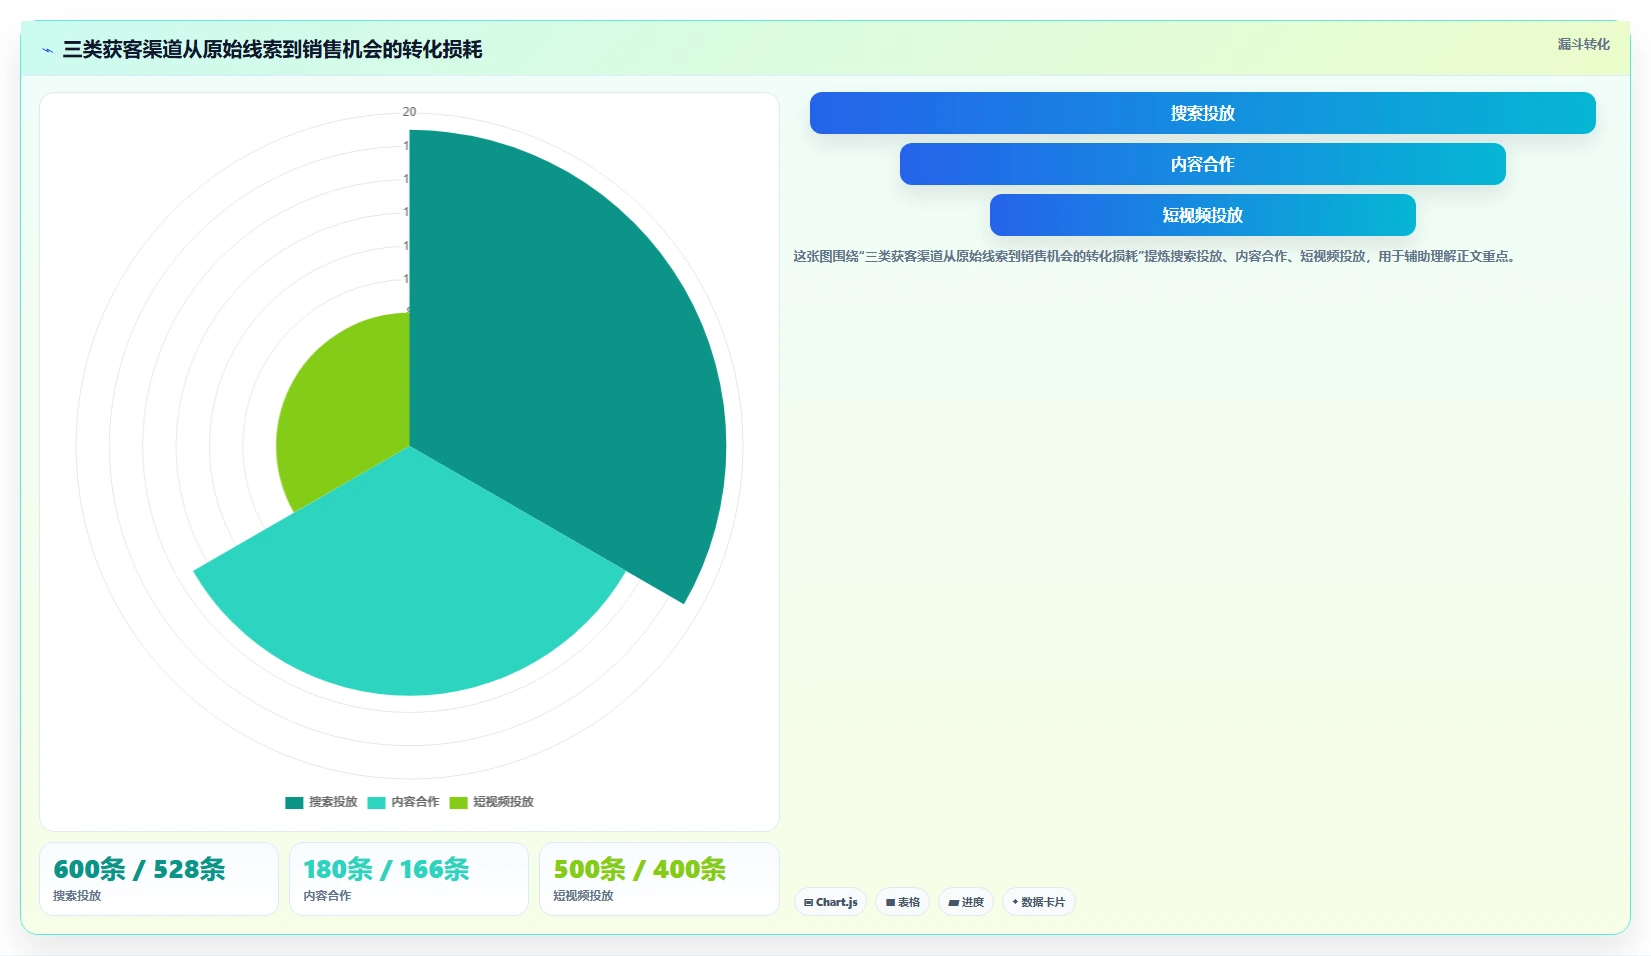Click the turquoise 内容合作 legend swatch
Screen dimensions: 1651x956
pos(376,802)
